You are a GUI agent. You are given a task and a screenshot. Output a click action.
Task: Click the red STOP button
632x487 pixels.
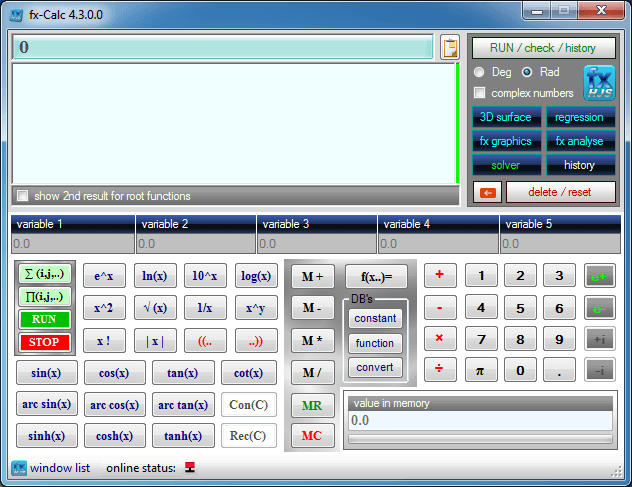coord(45,342)
